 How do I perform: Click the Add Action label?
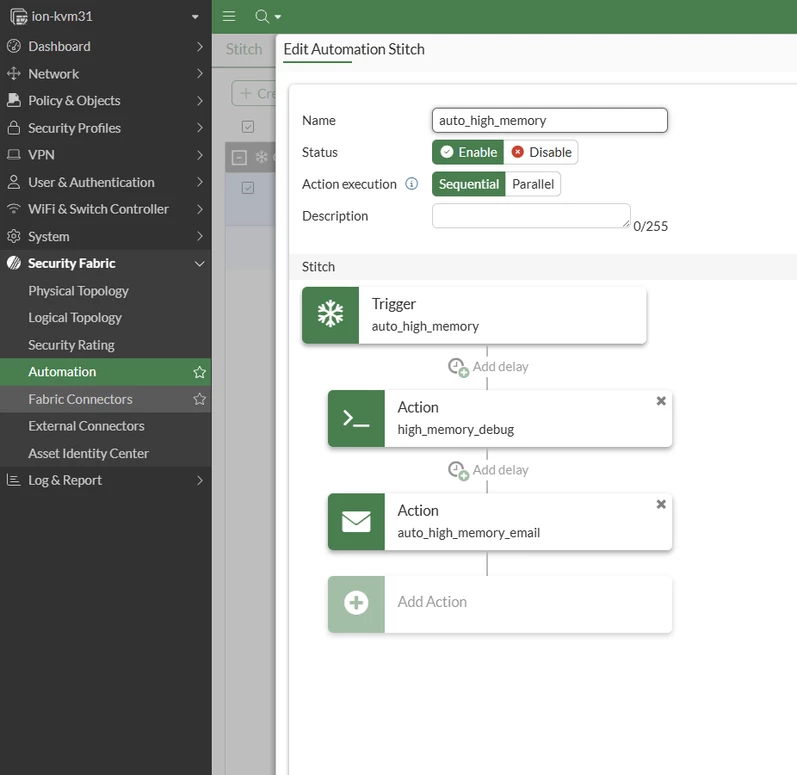432,602
